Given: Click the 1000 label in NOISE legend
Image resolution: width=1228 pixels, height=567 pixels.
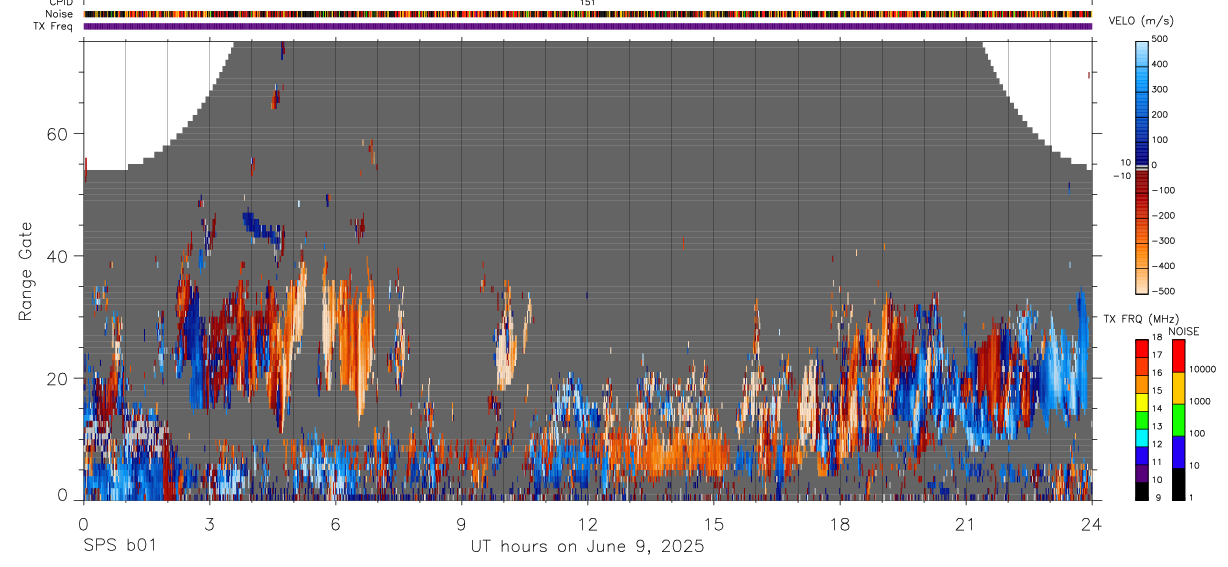Looking at the screenshot, I should (x=1200, y=401).
